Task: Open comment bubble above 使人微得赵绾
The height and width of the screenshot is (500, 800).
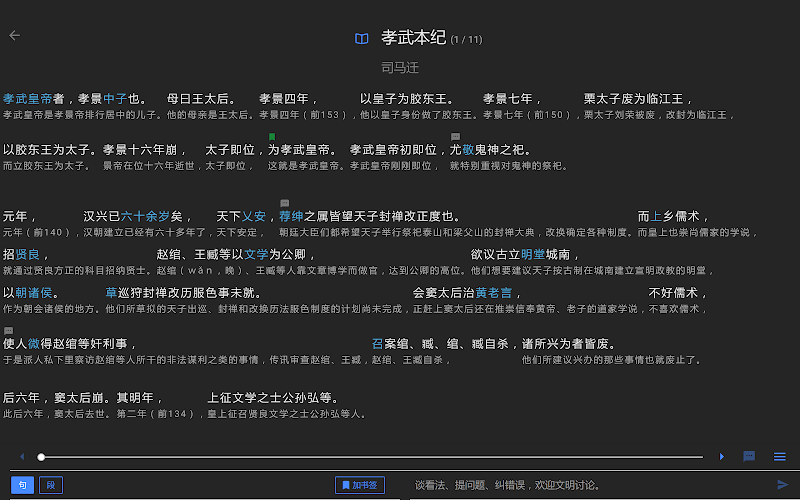Action: (x=9, y=330)
